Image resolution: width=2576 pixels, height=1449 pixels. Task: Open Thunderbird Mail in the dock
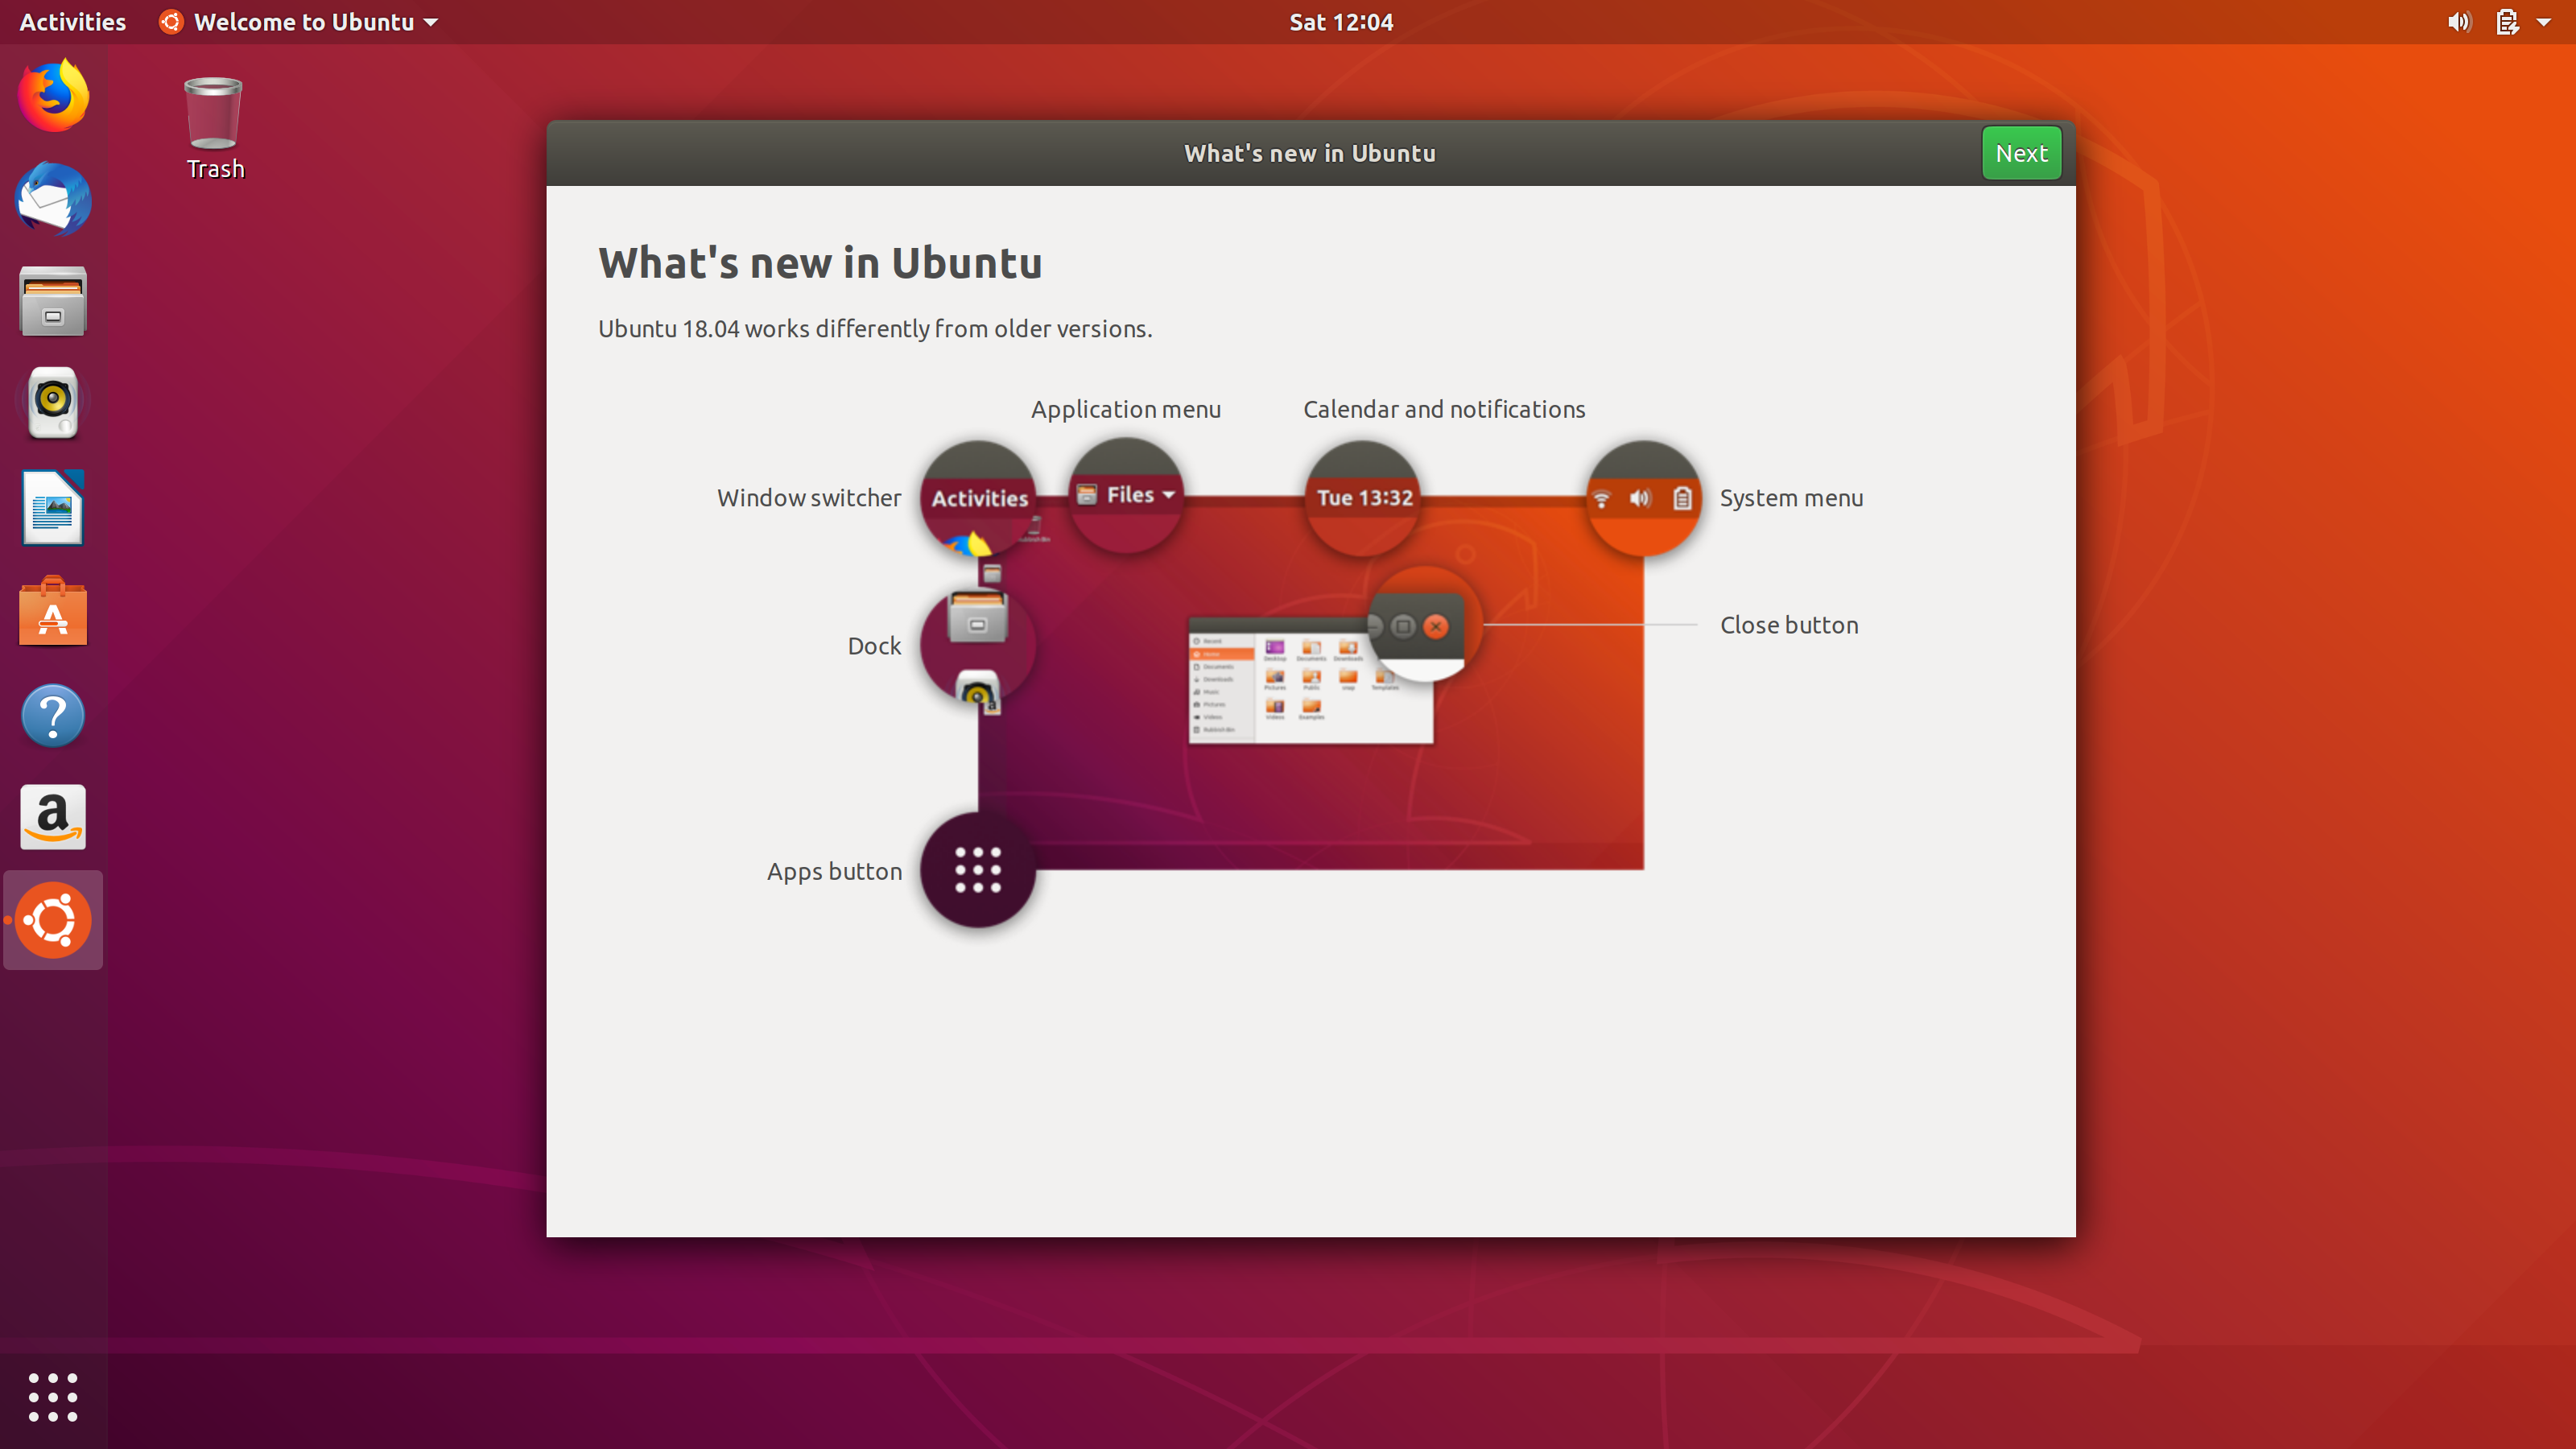(53, 199)
